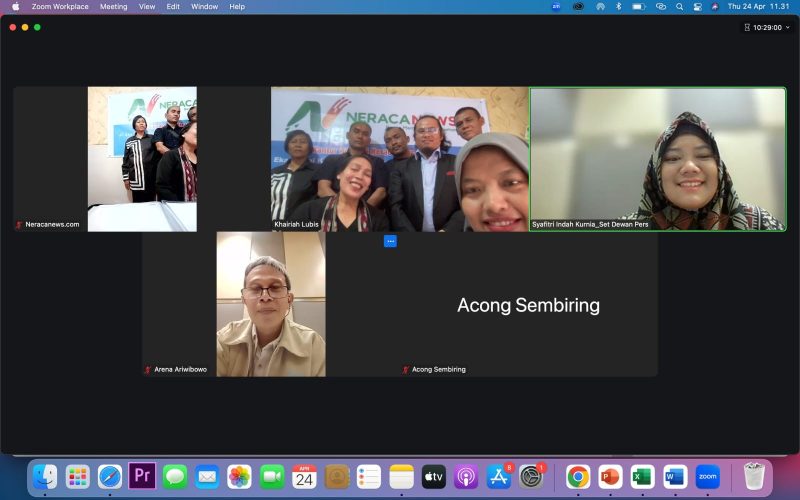This screenshot has width=800, height=500.
Task: Open Microsoft Word from the Dock
Action: point(675,477)
